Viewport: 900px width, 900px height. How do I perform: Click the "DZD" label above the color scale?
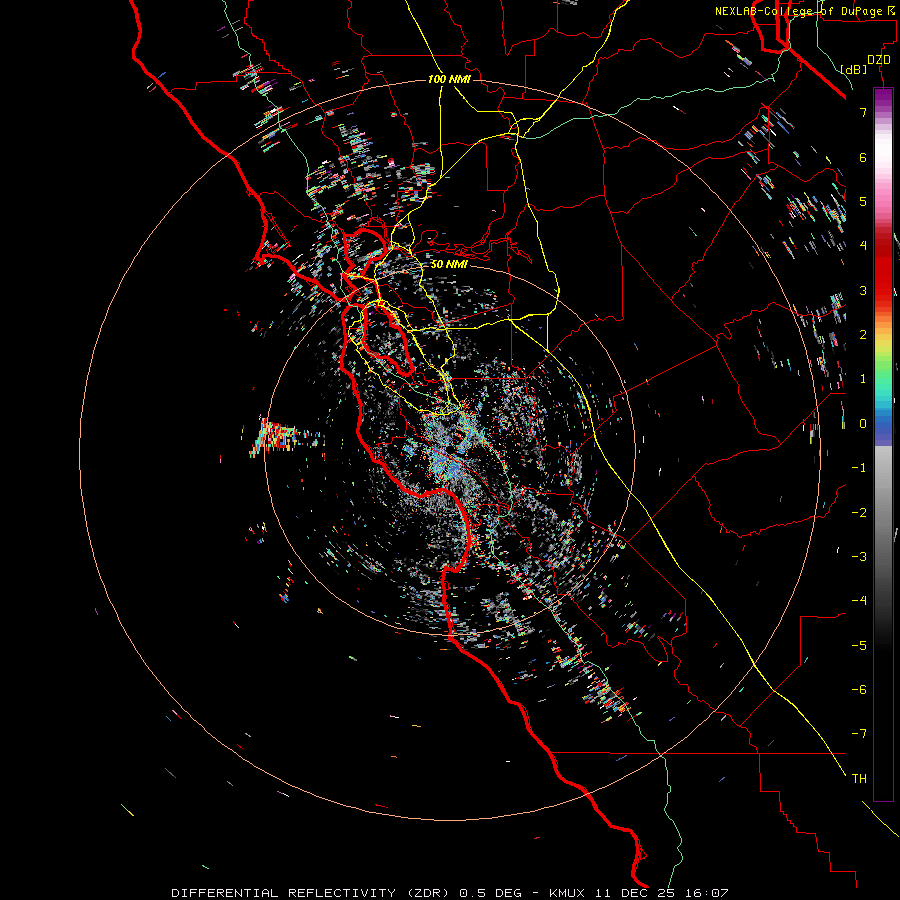879,60
